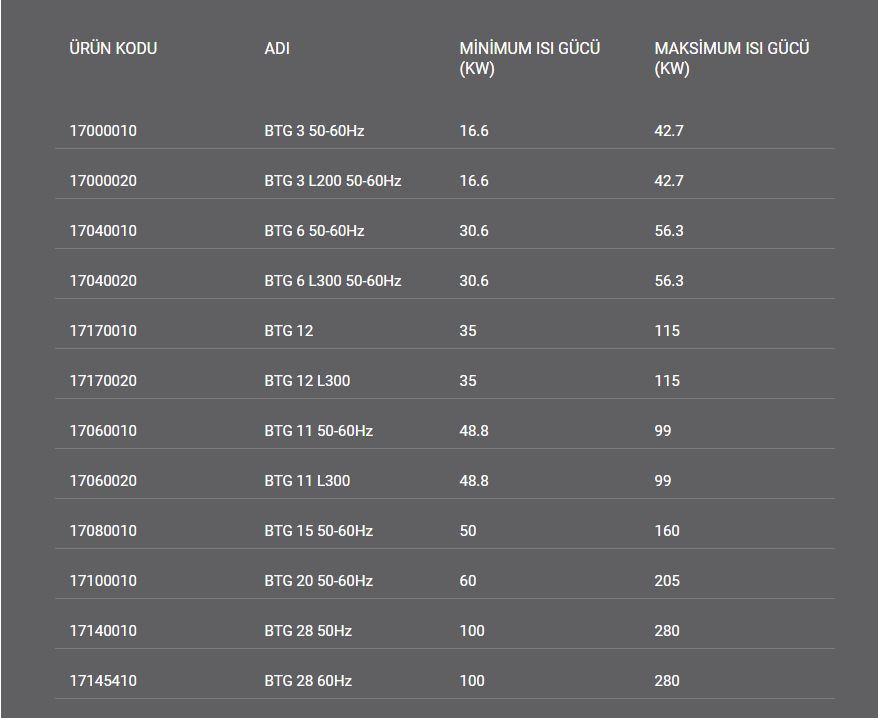Click maximum power value 205
The width and height of the screenshot is (878, 718).
667,581
